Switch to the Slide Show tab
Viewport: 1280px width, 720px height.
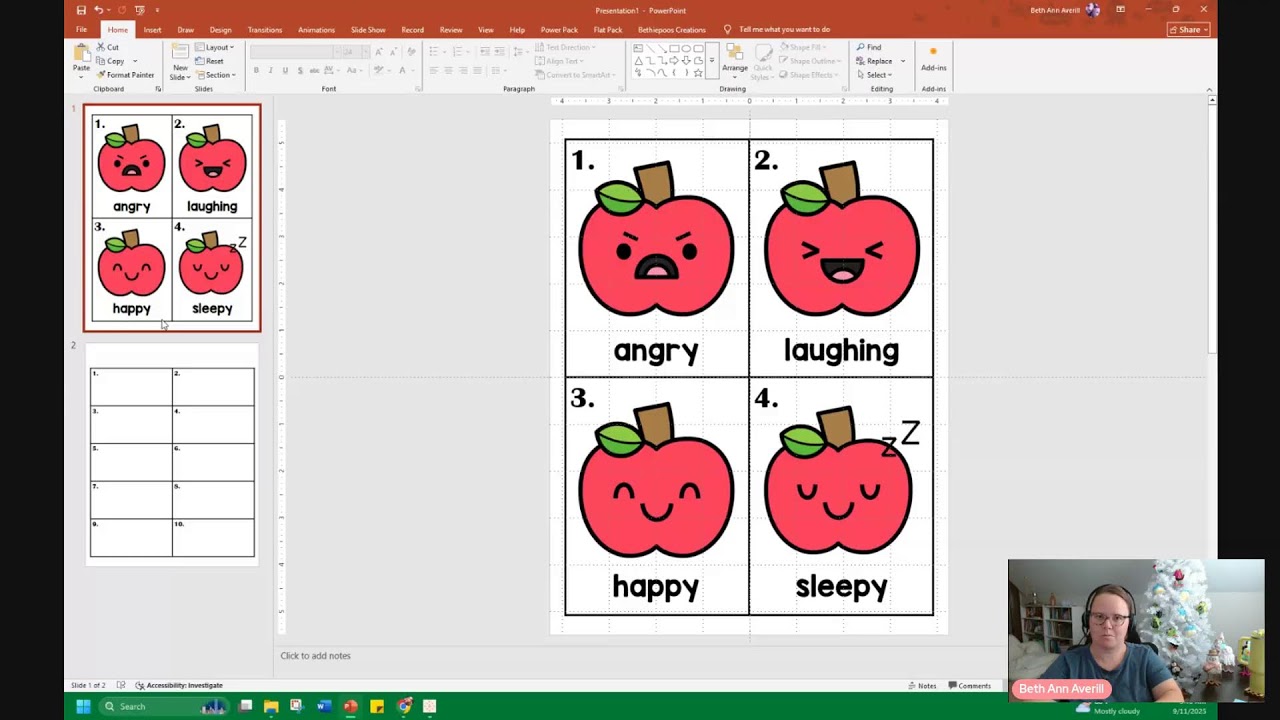click(x=368, y=30)
